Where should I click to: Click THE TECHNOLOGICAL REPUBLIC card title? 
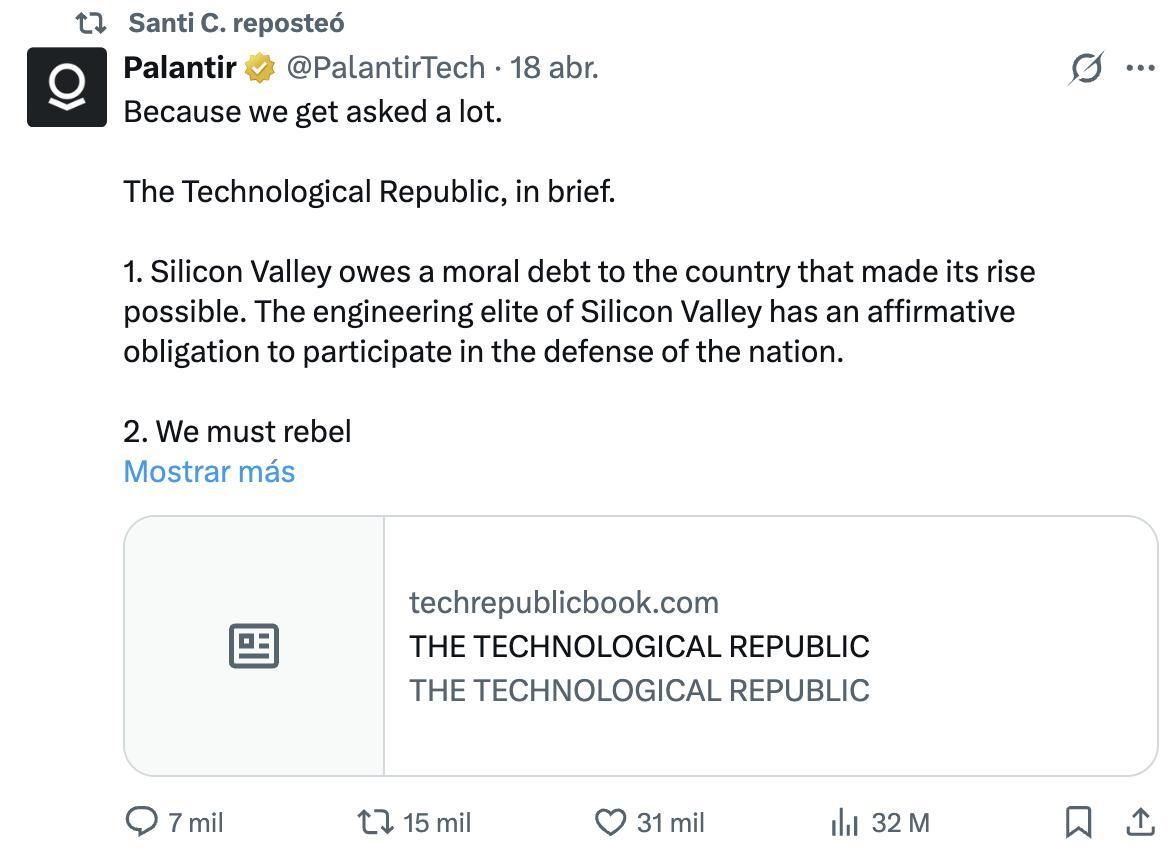[639, 646]
